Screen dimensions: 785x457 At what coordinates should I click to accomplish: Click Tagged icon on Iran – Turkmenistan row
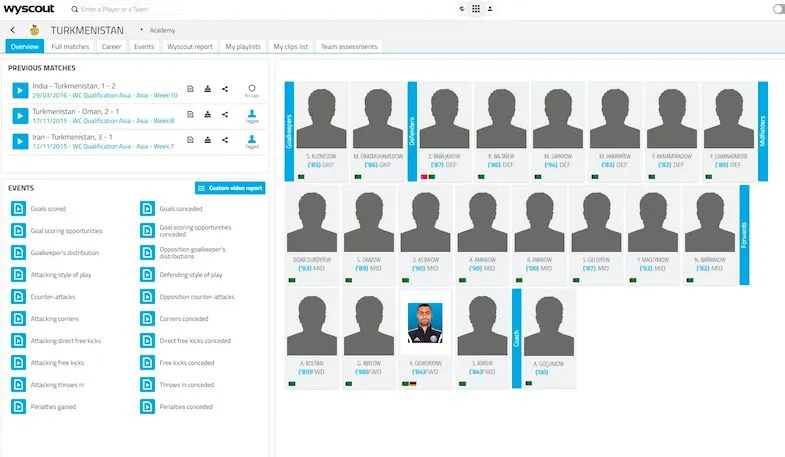(x=252, y=140)
